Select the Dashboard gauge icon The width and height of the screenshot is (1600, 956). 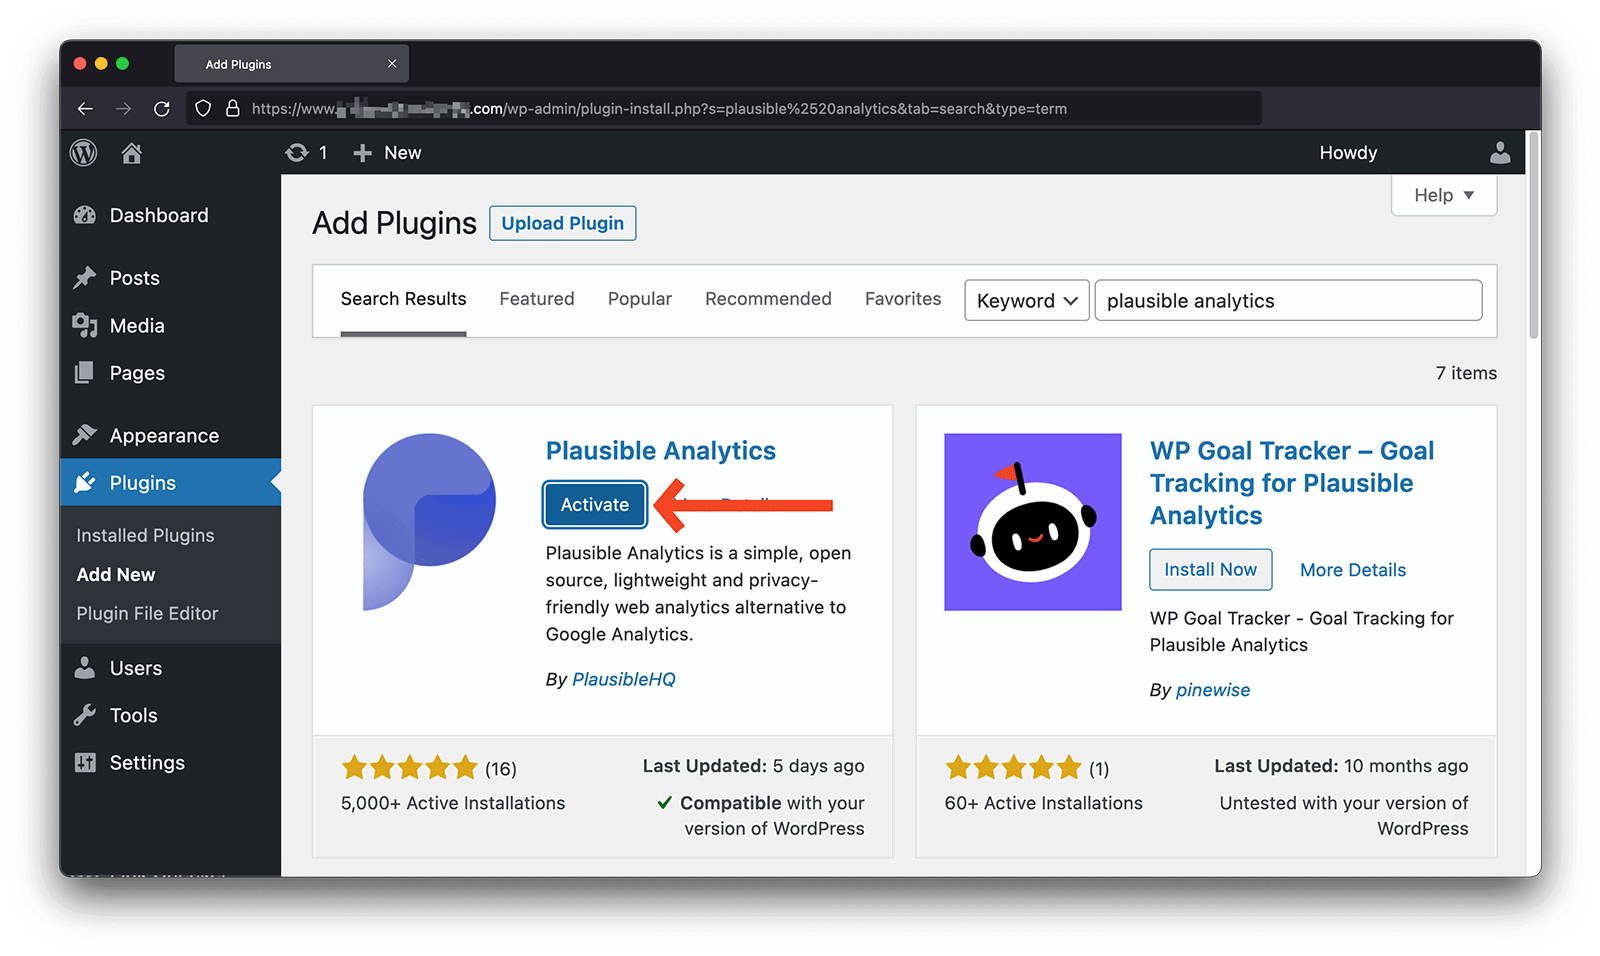[84, 214]
